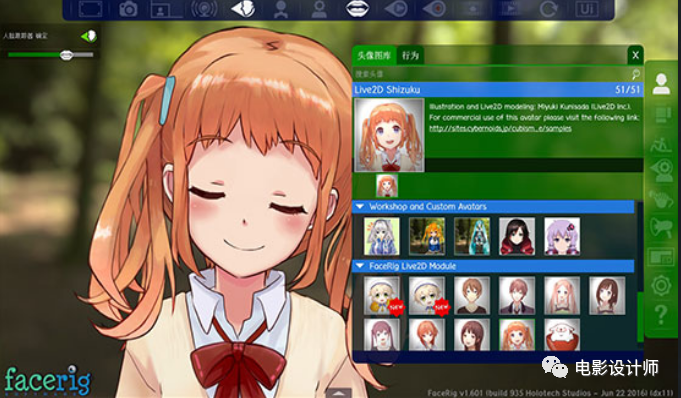
Task: Select the purple twin-tail girl avatar in bottom row
Action: pos(381,335)
